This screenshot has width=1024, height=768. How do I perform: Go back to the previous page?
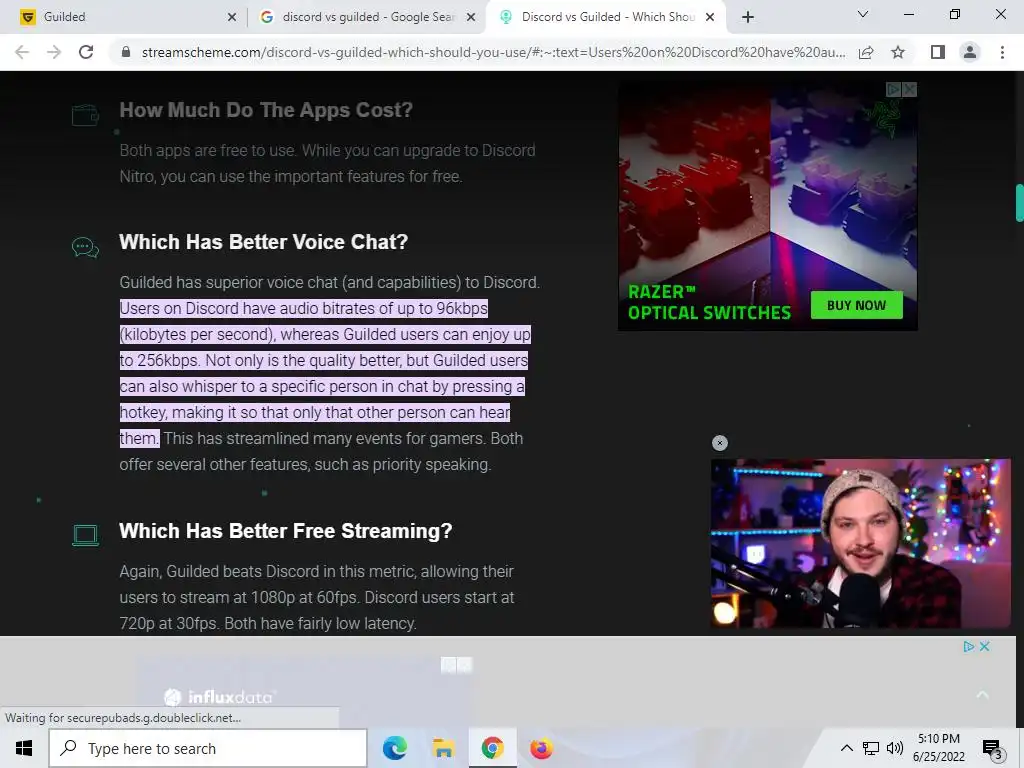(22, 52)
